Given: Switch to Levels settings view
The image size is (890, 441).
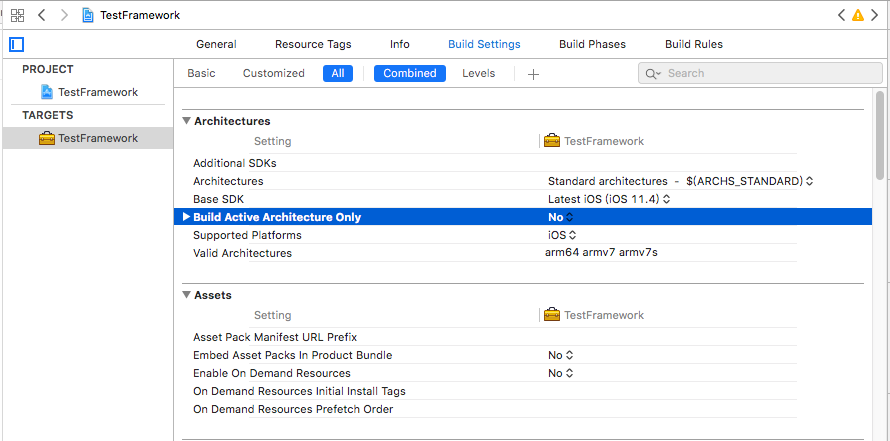Looking at the screenshot, I should pos(478,73).
